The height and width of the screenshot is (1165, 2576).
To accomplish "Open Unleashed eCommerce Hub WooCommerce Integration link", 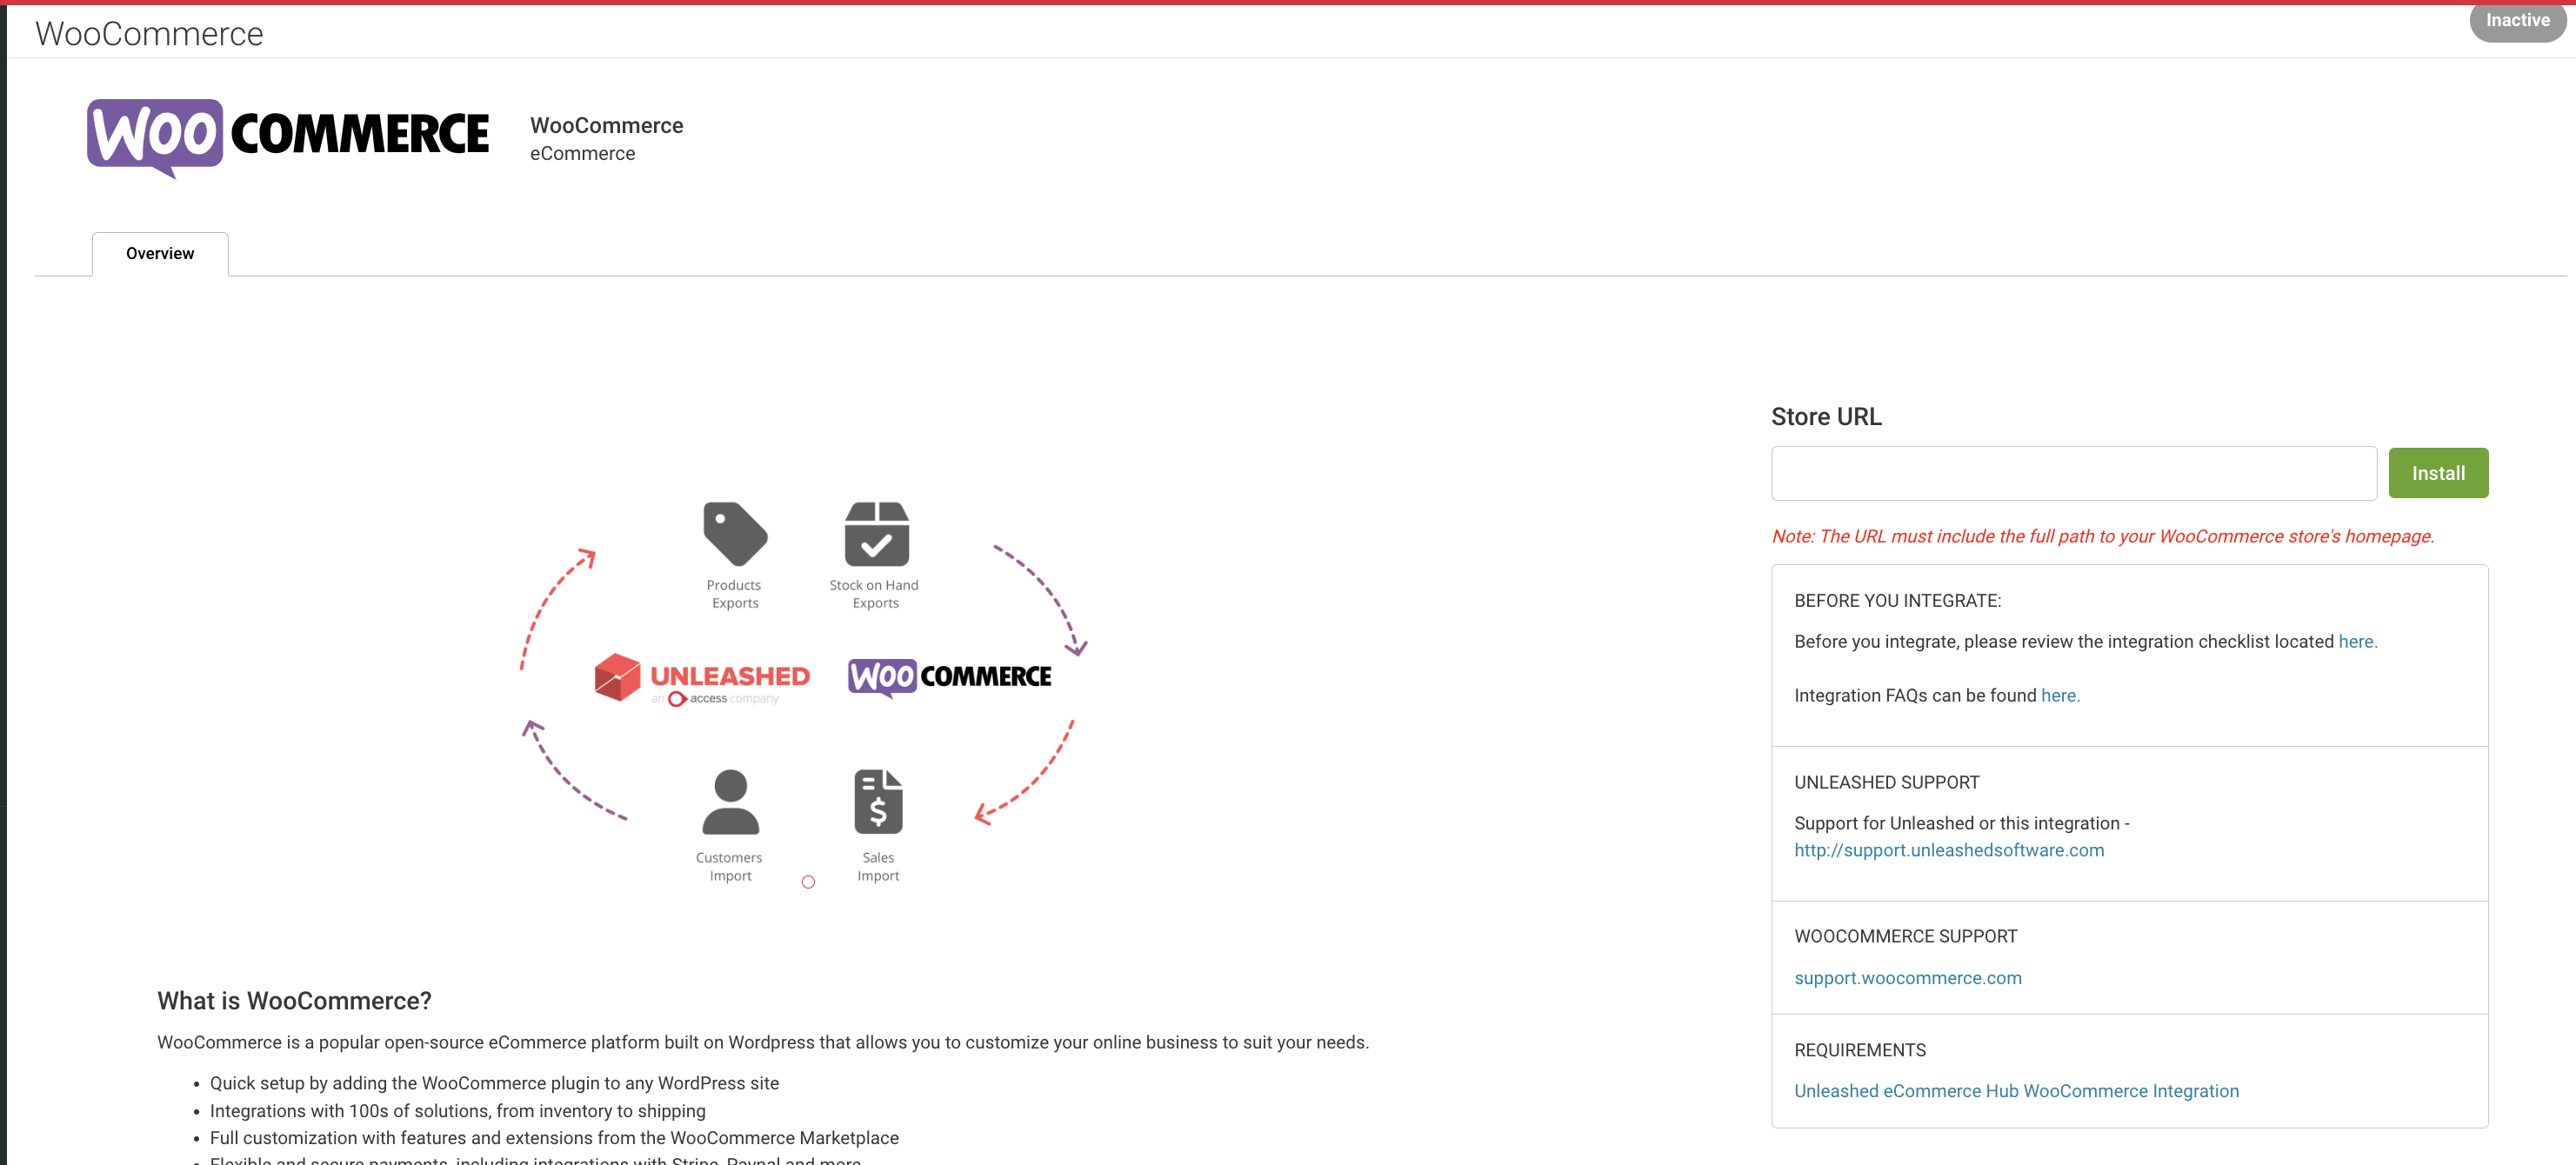I will point(2016,1091).
